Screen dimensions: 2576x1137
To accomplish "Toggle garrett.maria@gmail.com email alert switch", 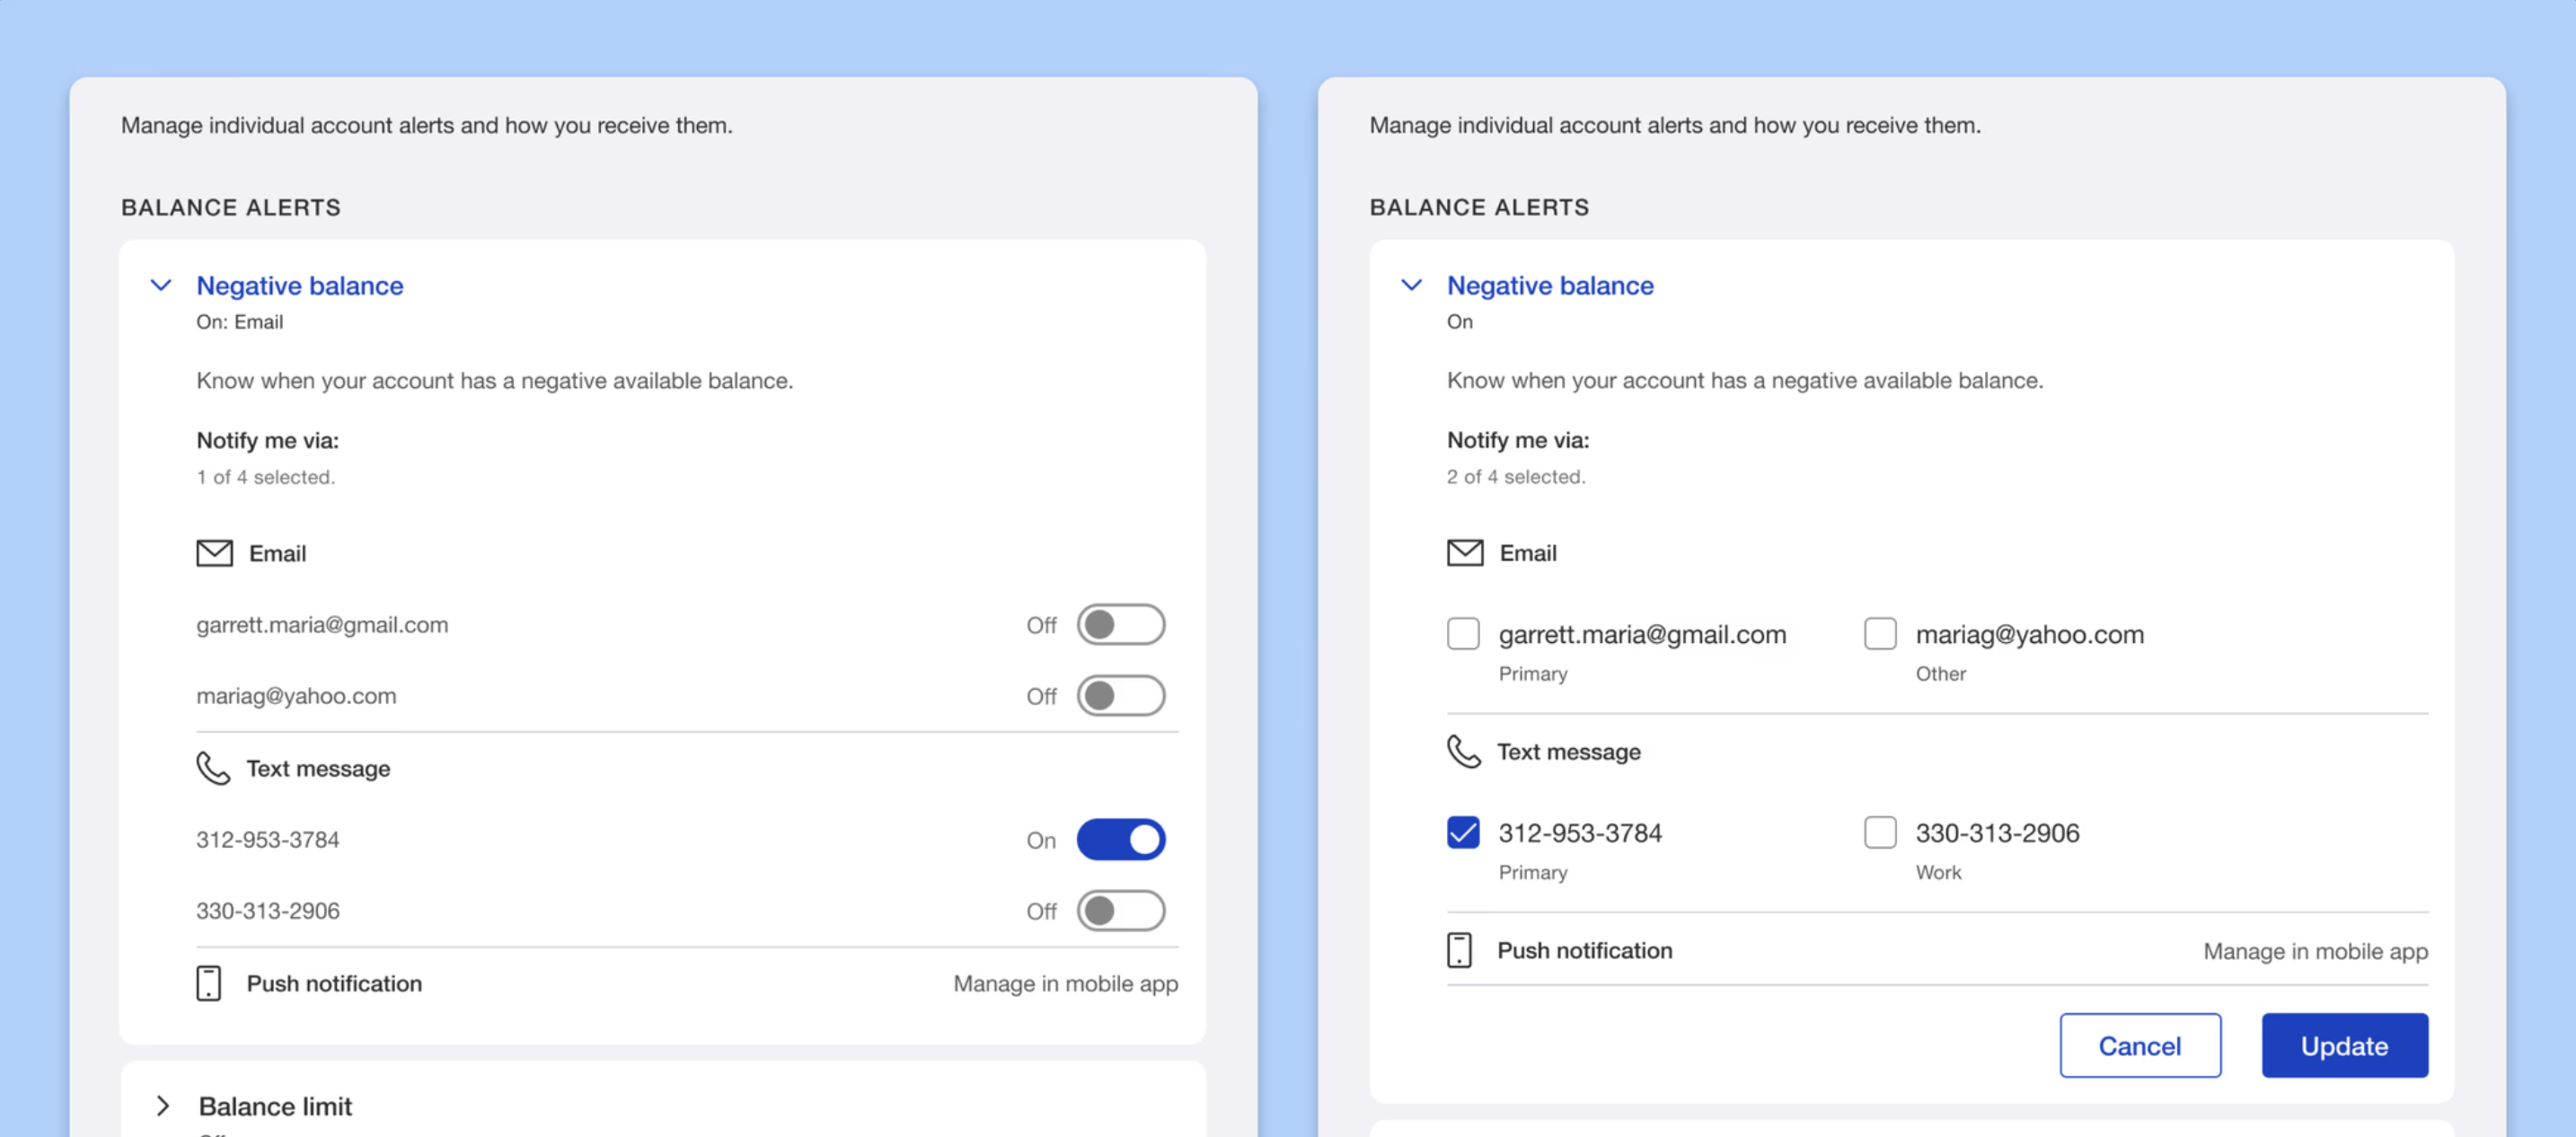I will click(x=1120, y=625).
